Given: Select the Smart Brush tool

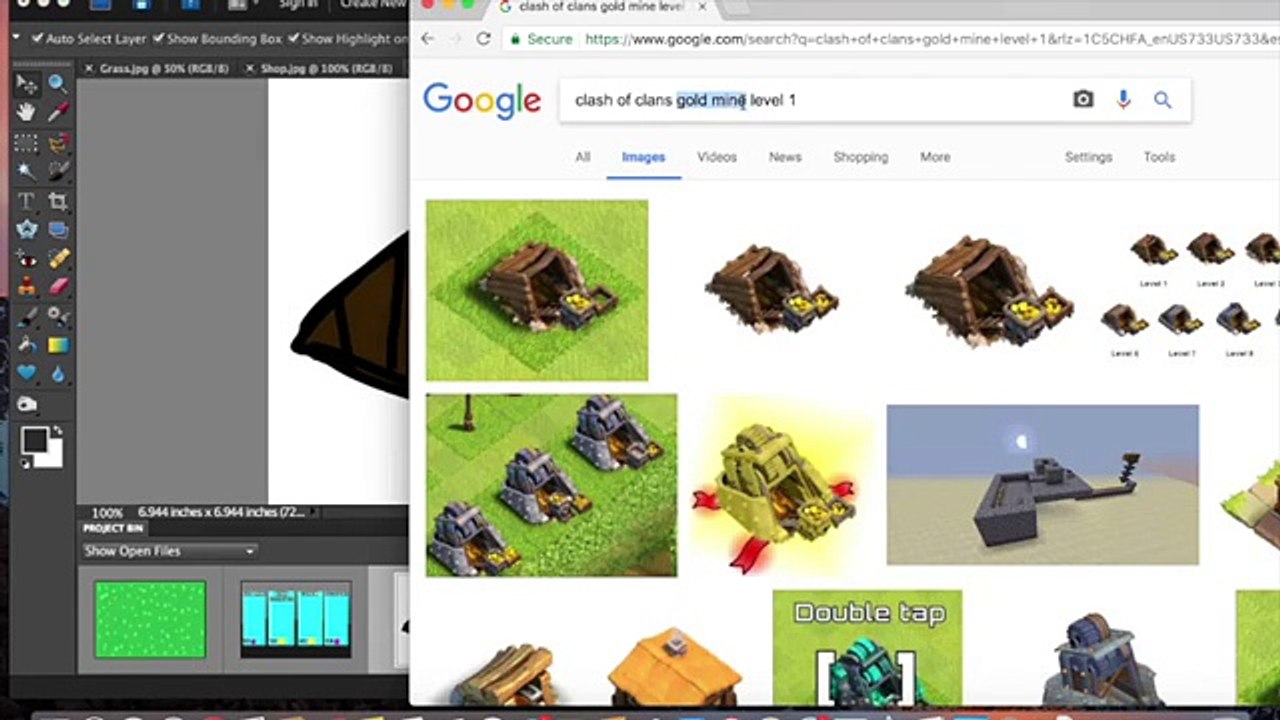Looking at the screenshot, I should tap(58, 317).
